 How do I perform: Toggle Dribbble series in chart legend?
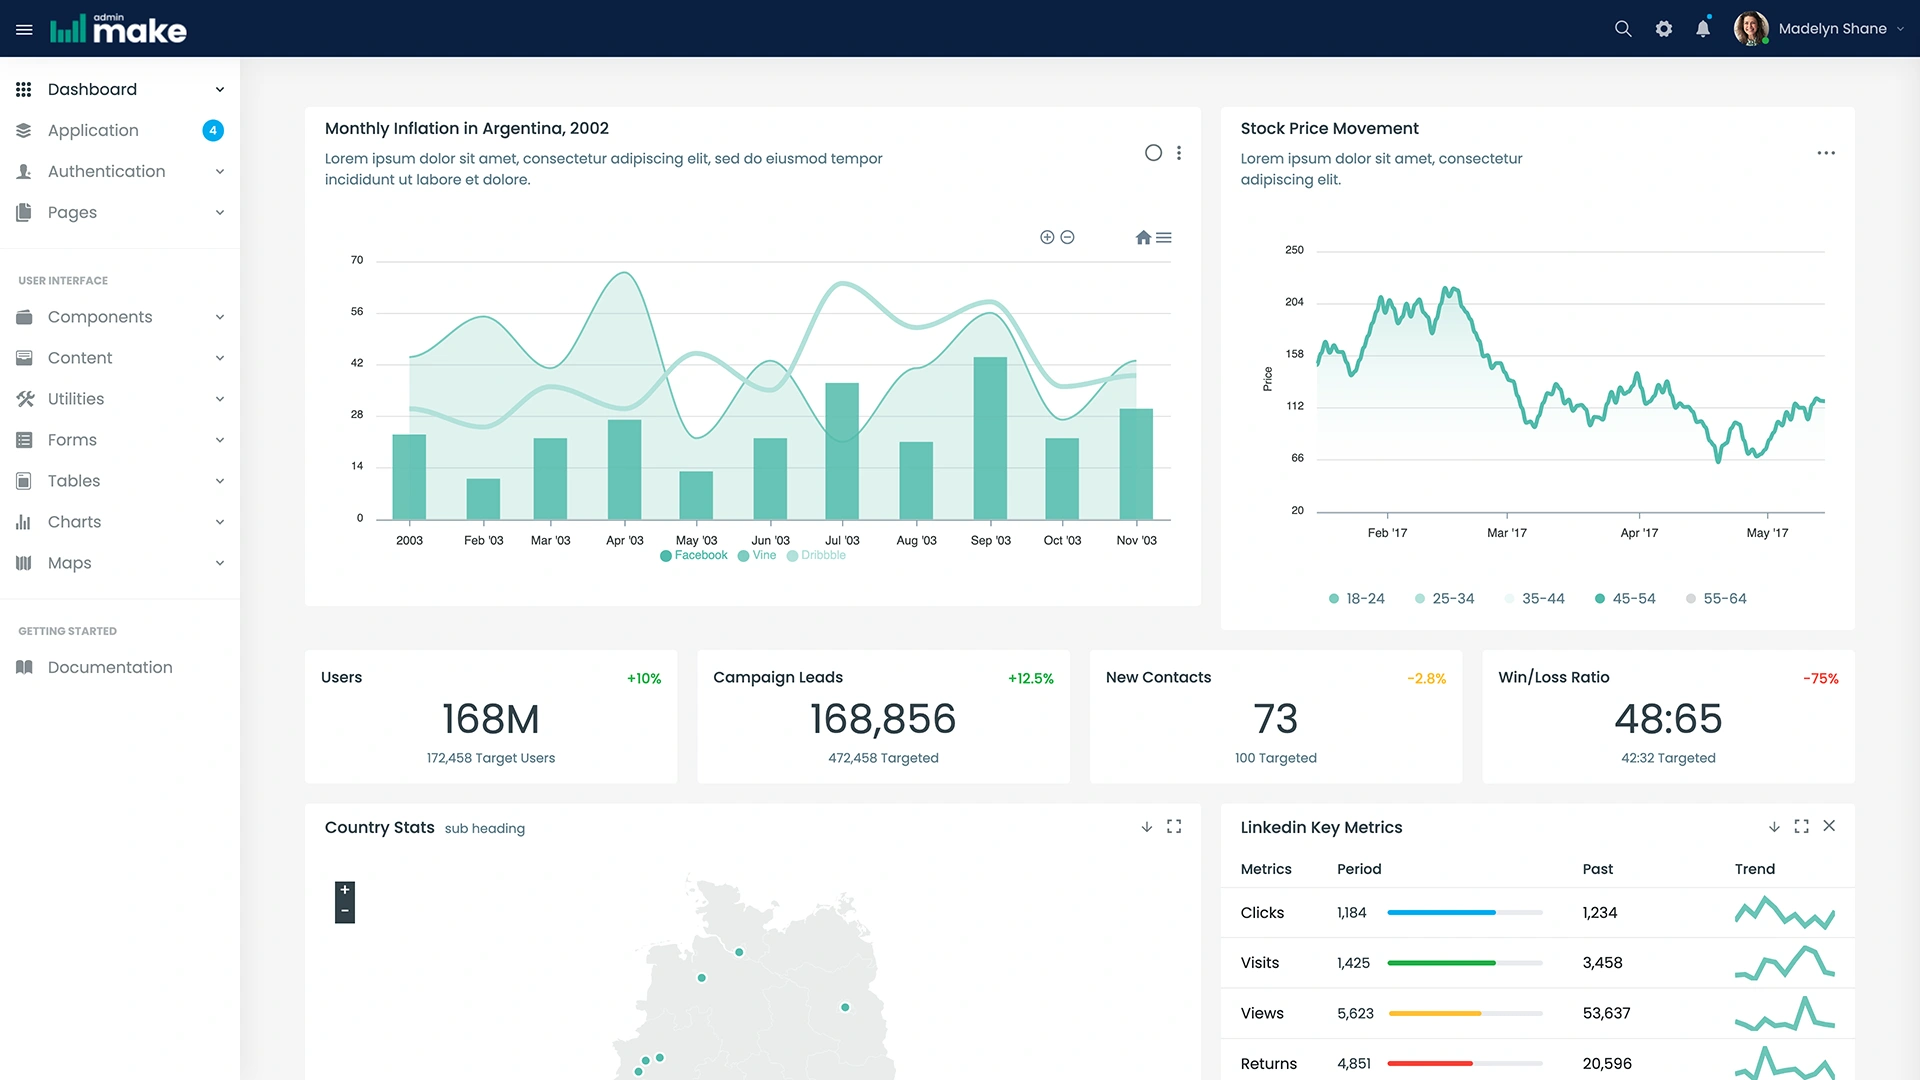(816, 556)
